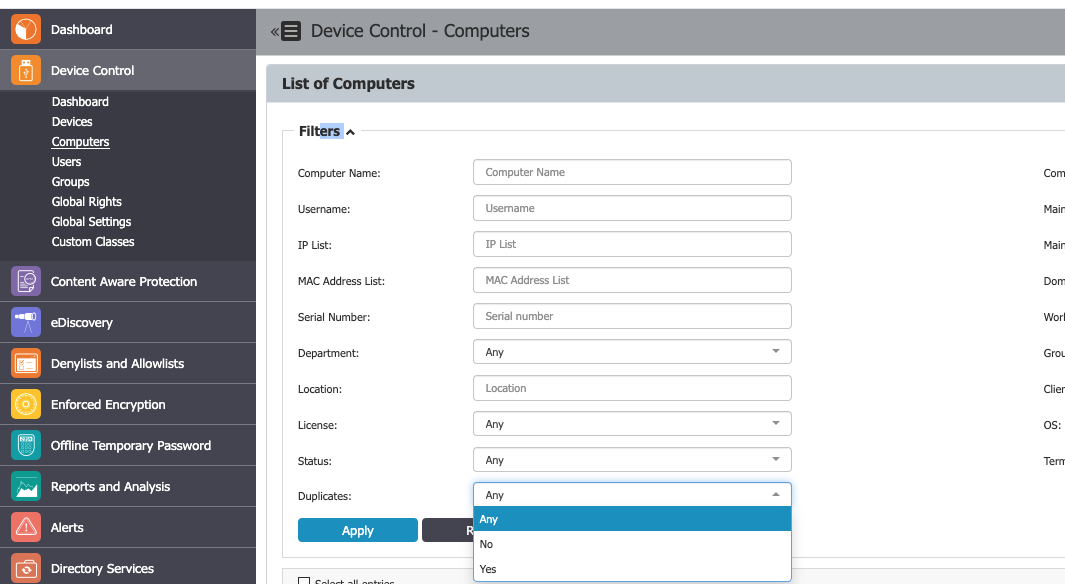Click the eDiscovery magnifier icon

(24, 322)
